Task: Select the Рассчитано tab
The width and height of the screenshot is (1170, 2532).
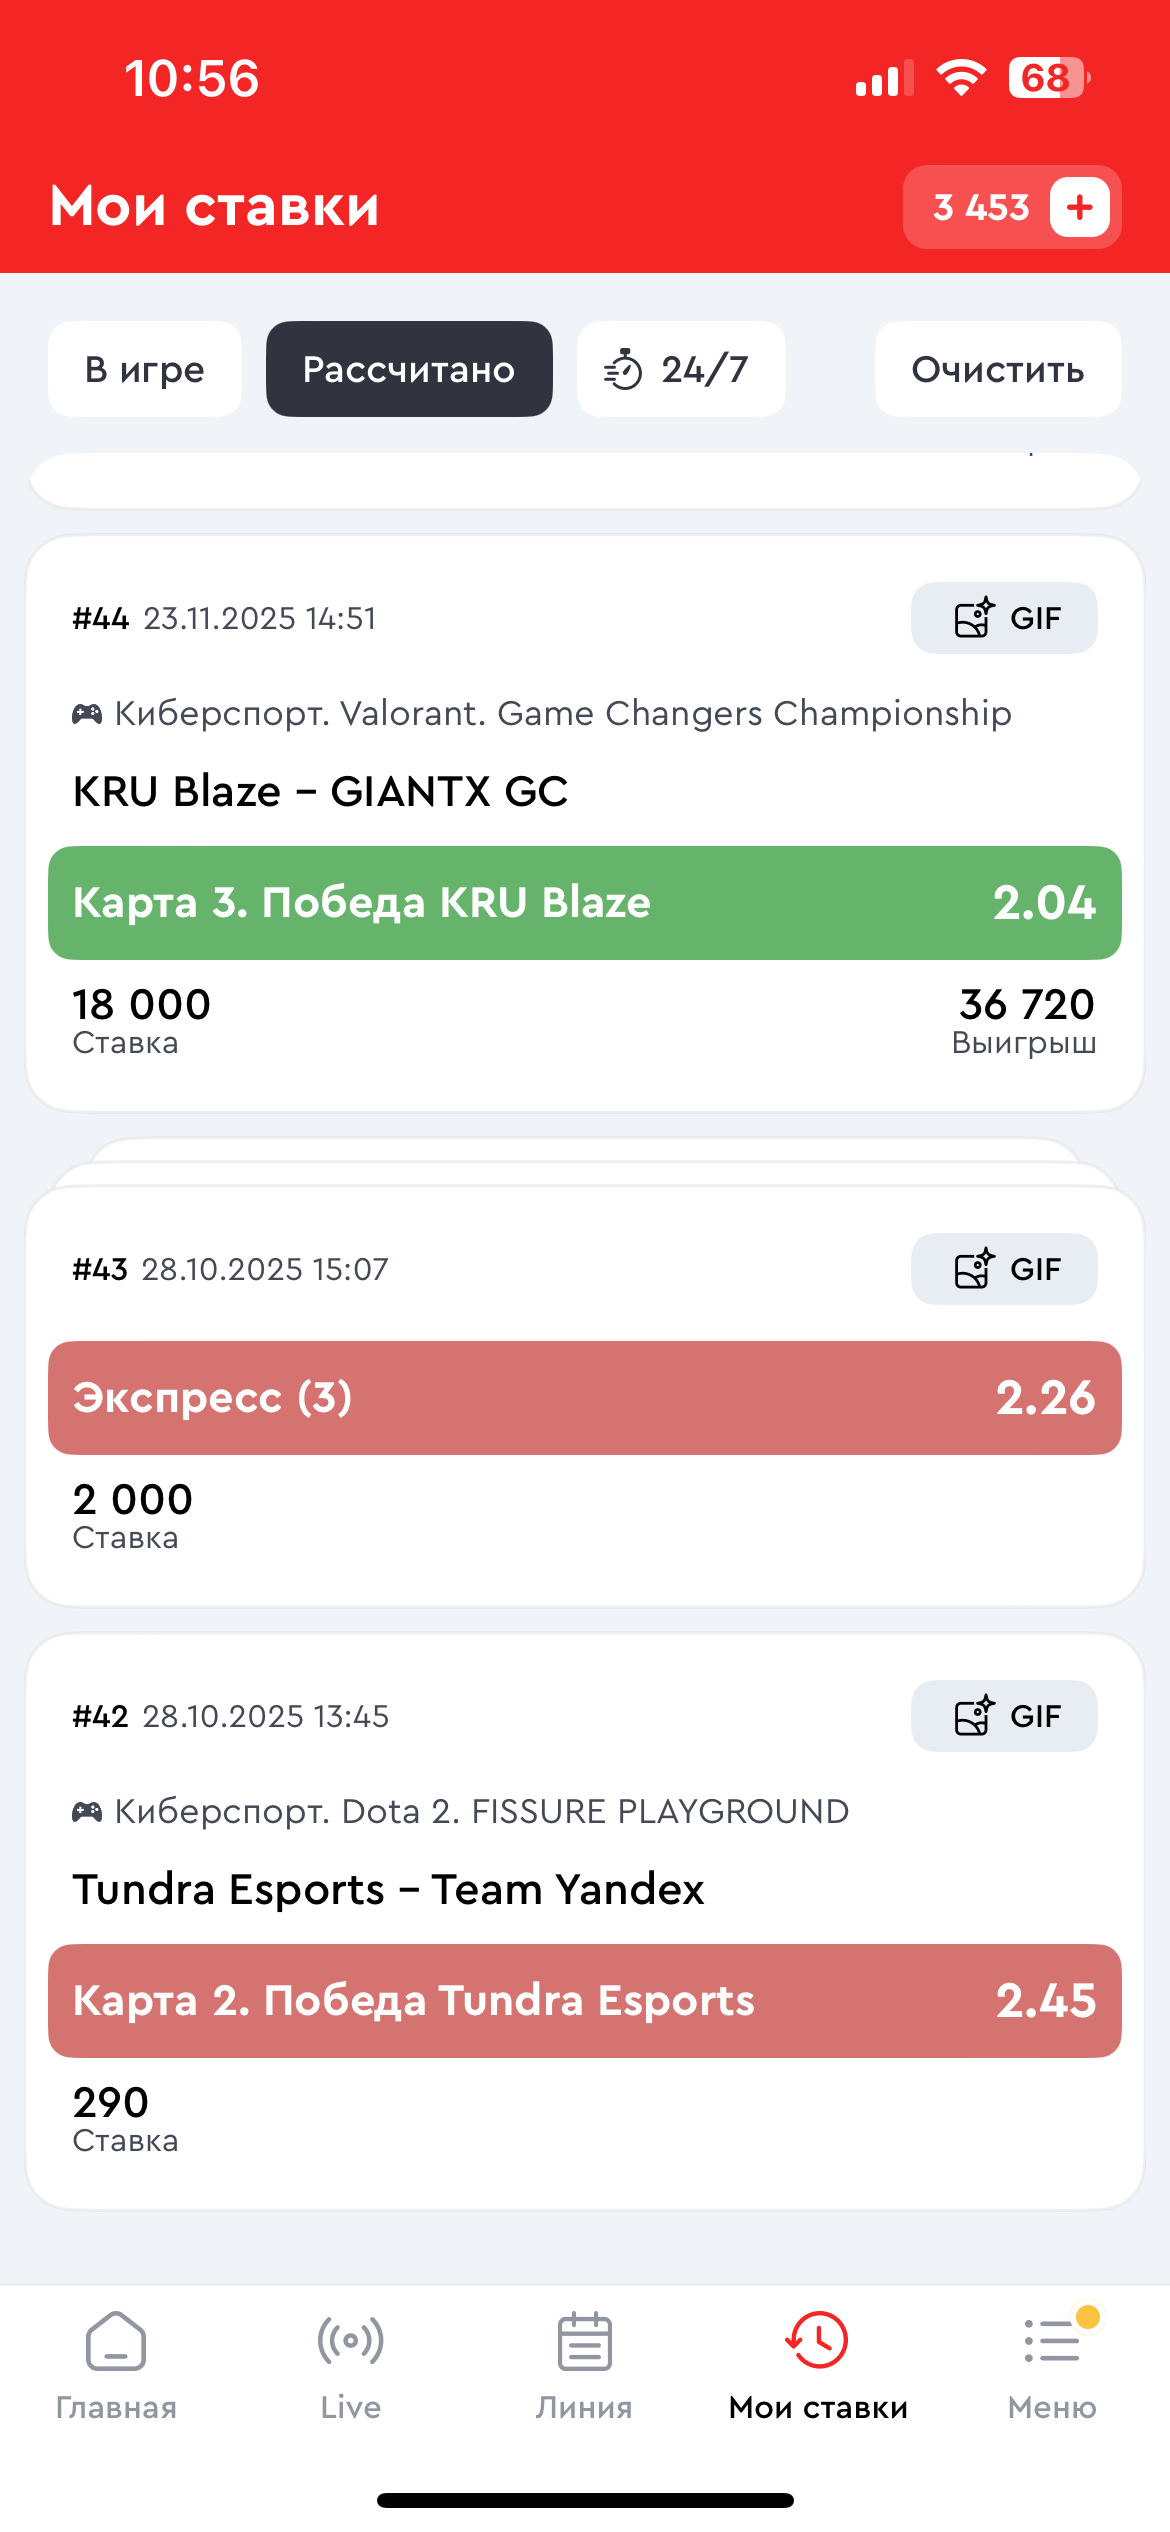Action: tap(409, 369)
